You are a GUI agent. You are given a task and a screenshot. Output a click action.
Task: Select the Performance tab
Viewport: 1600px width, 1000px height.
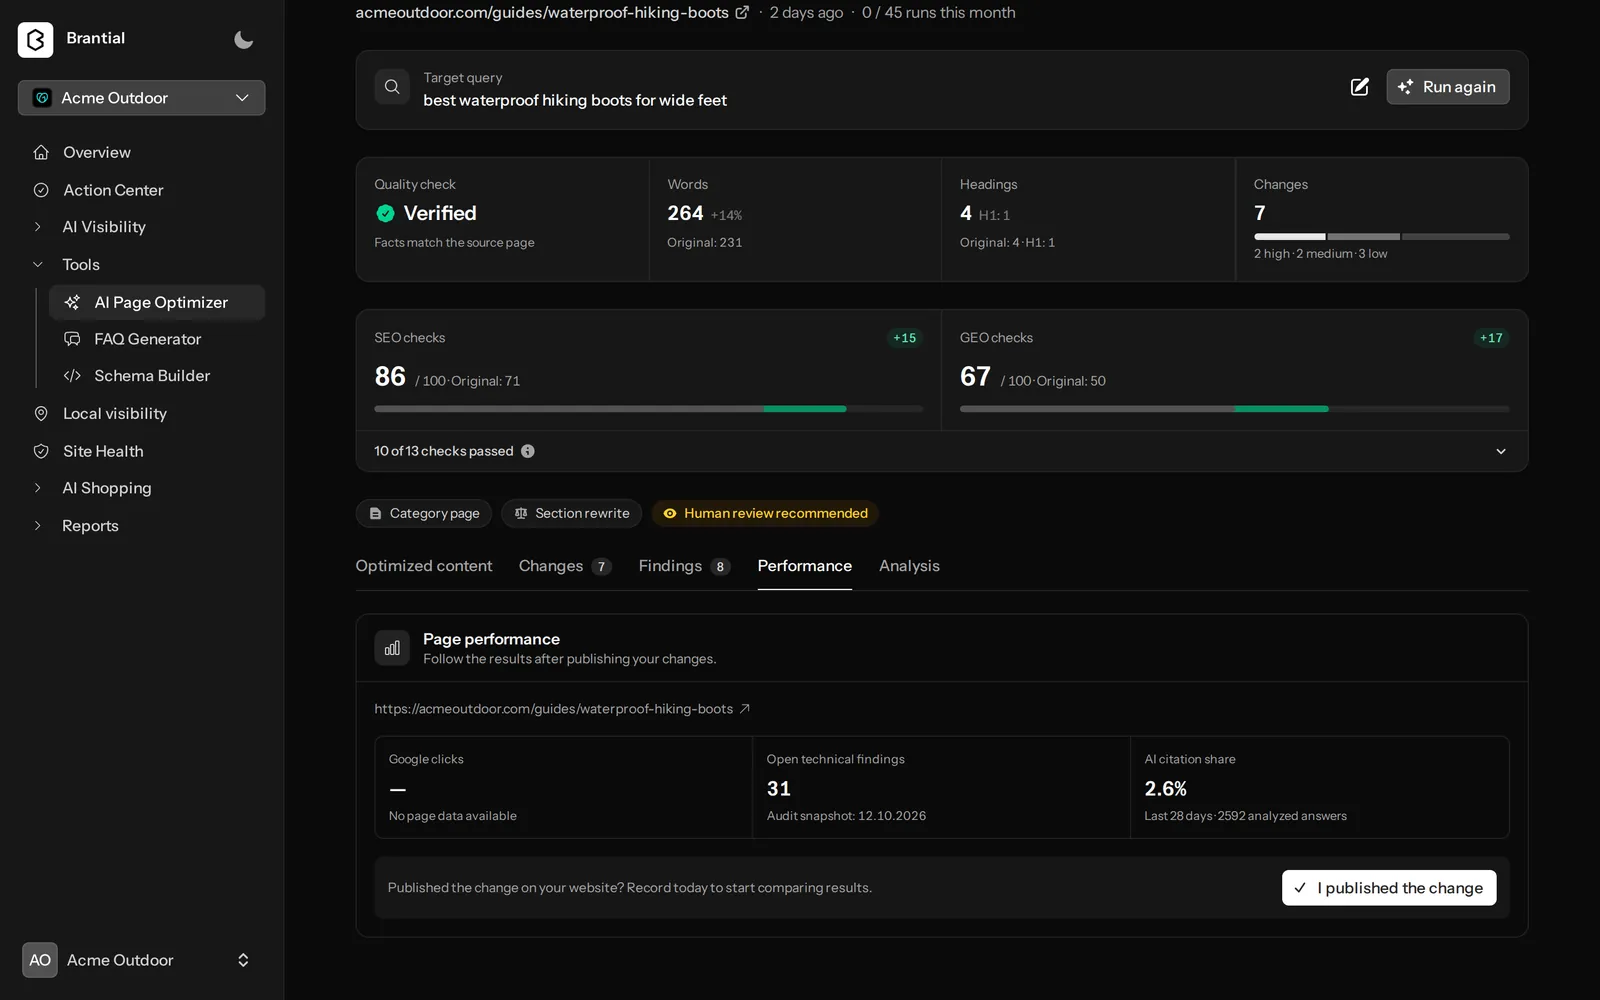point(805,566)
